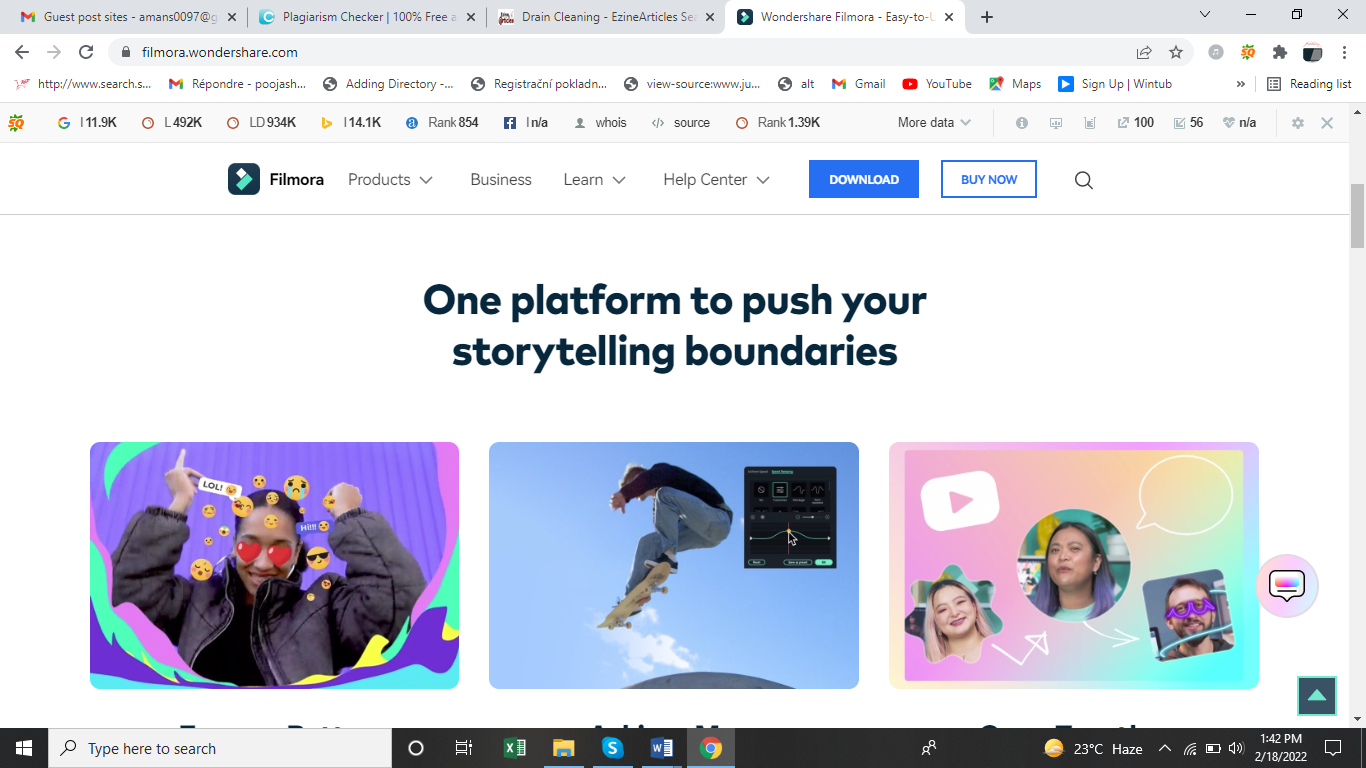This screenshot has width=1366, height=768.
Task: Click the taskbar search box
Action: tap(219, 748)
